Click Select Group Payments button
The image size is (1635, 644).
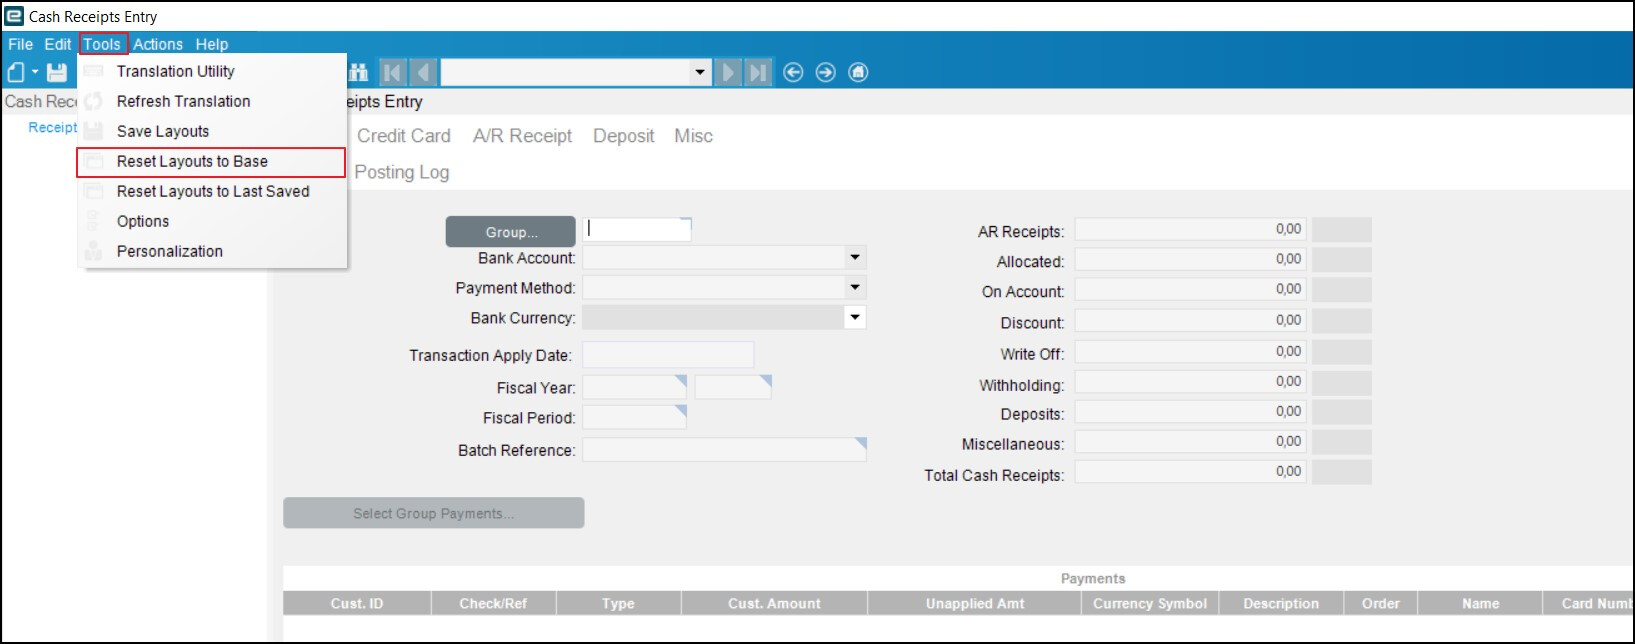(x=434, y=513)
